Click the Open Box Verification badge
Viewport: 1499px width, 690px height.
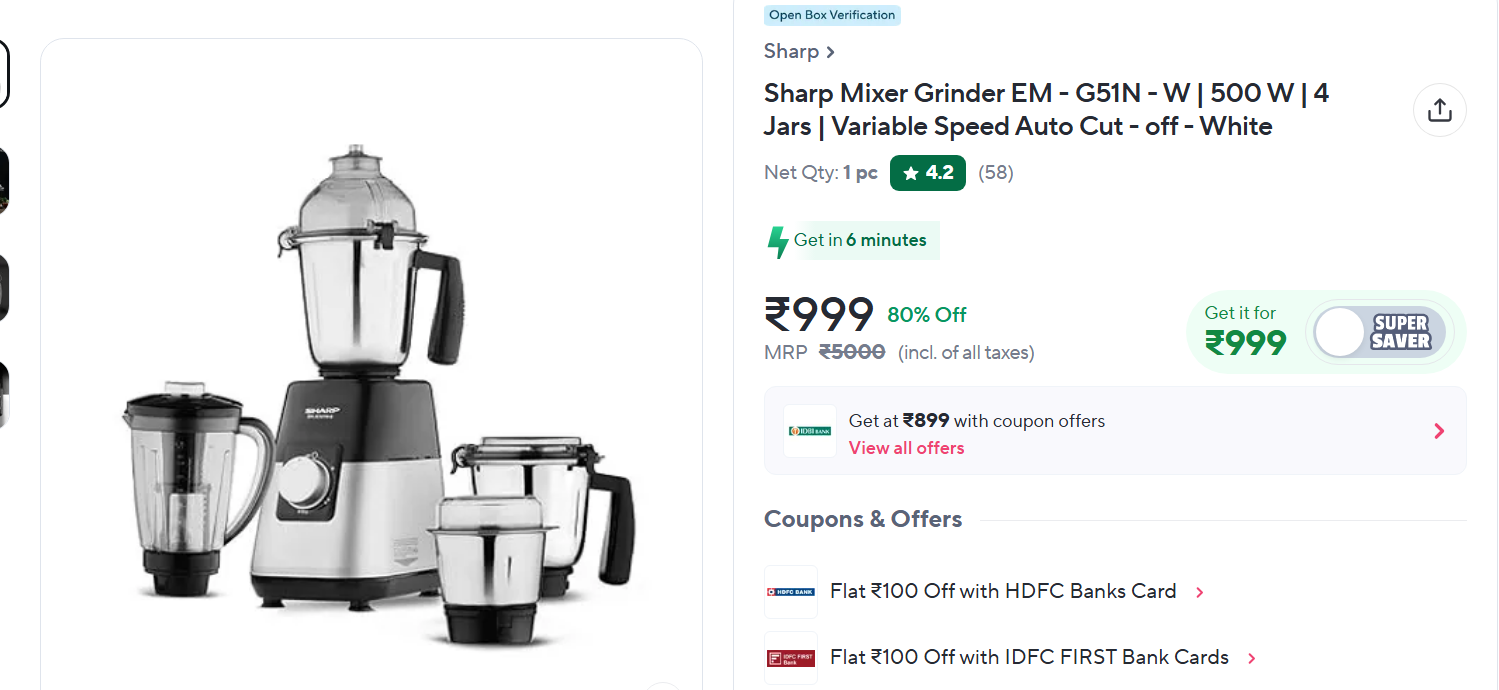[832, 15]
